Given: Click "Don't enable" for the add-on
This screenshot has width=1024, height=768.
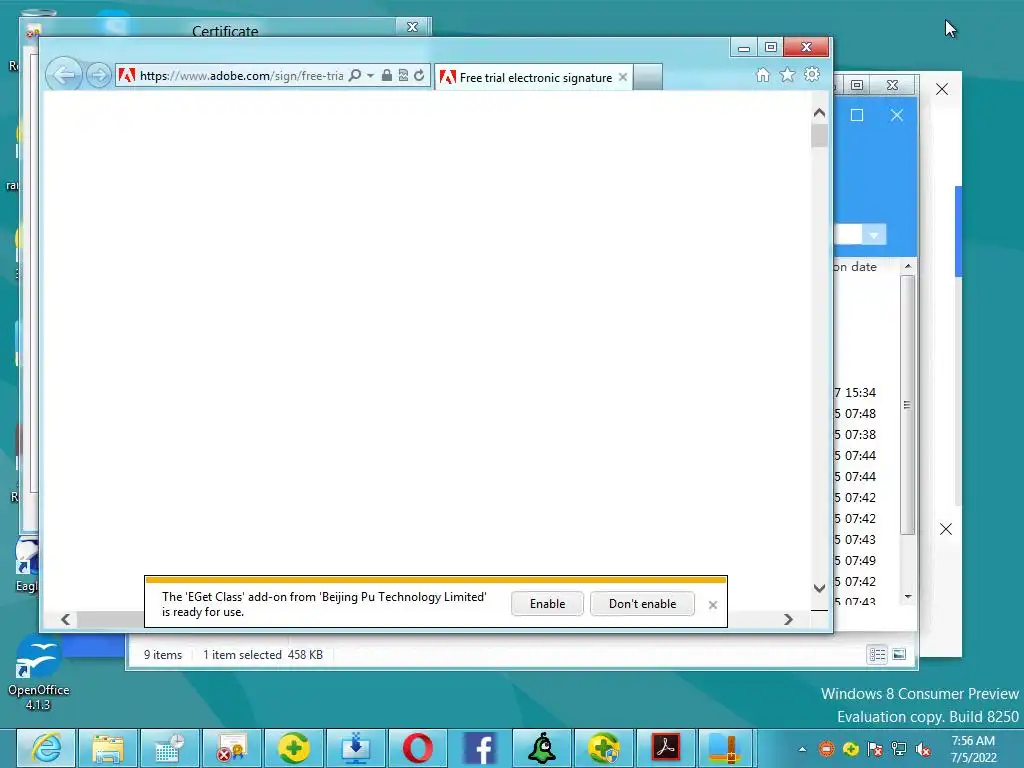Looking at the screenshot, I should pyautogui.click(x=642, y=603).
